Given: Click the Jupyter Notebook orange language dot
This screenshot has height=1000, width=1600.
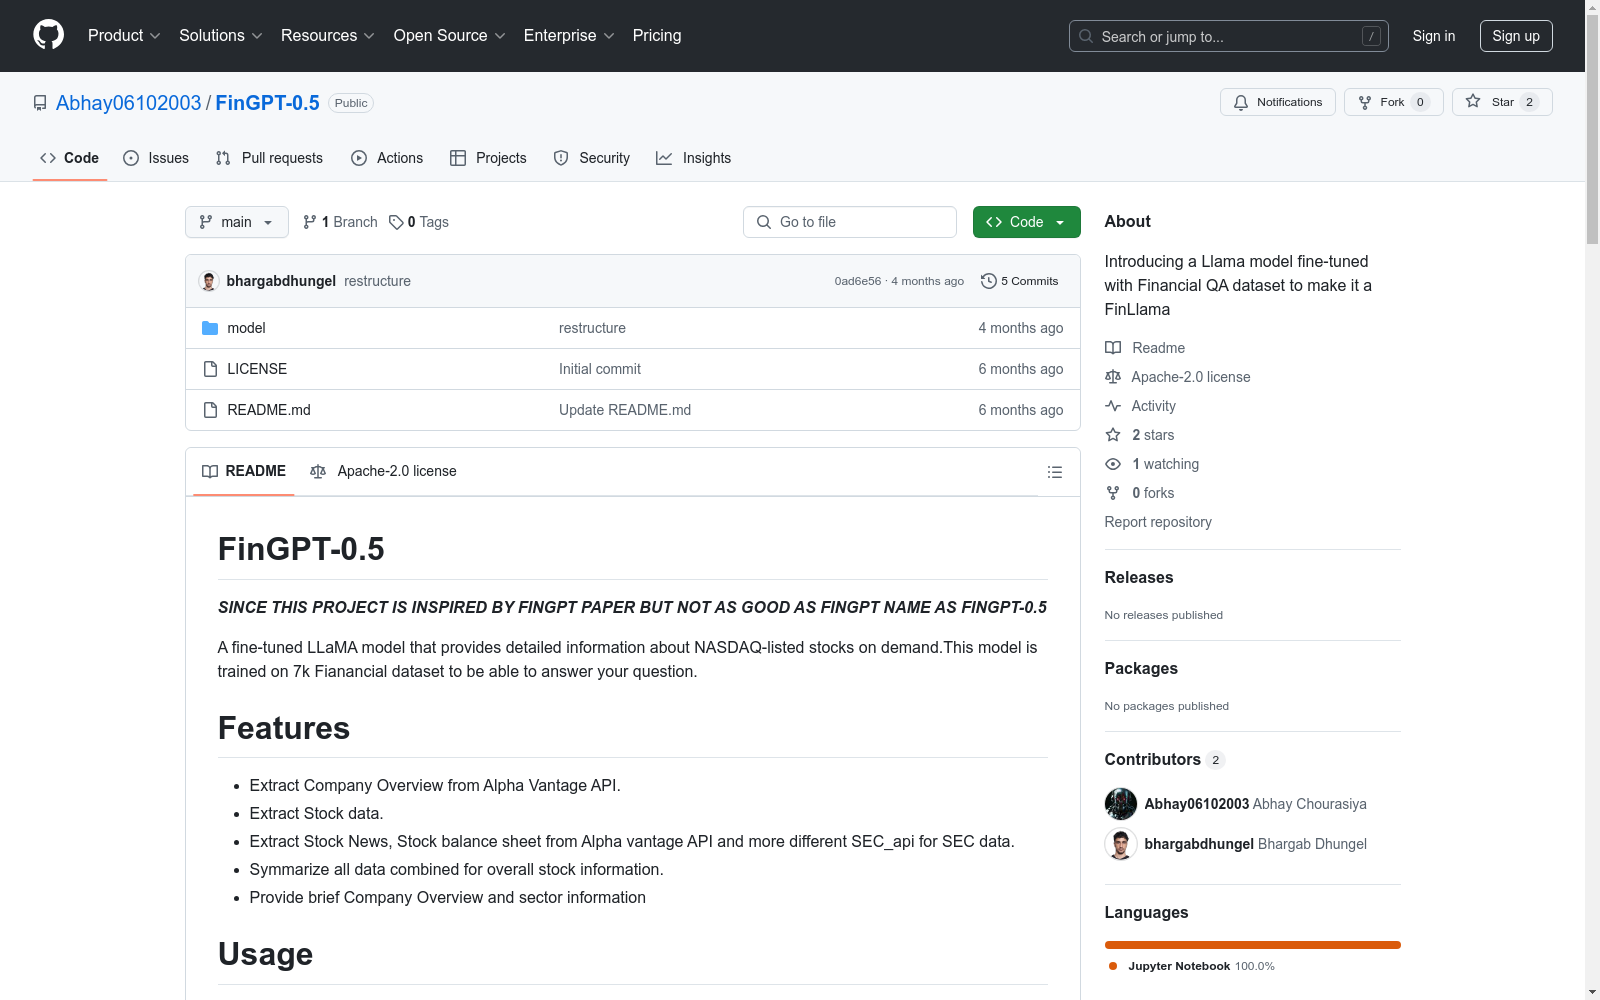Looking at the screenshot, I should (x=1113, y=966).
